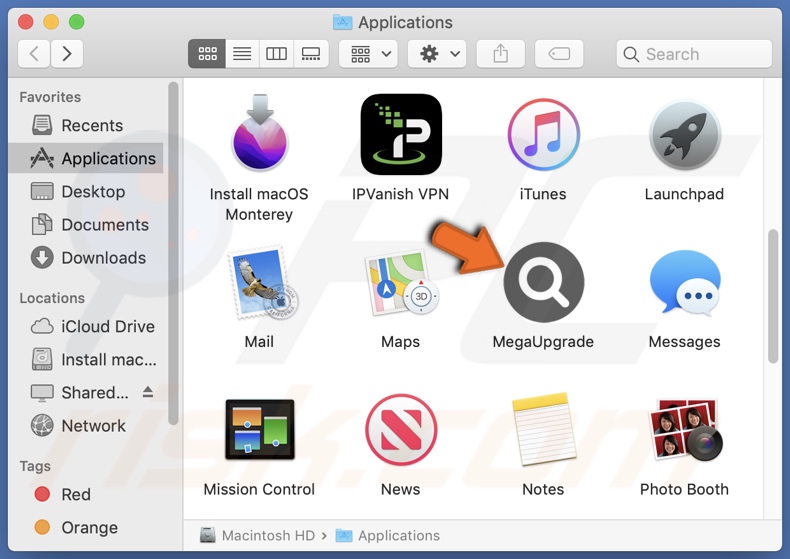Open Downloads in the sidebar
The width and height of the screenshot is (790, 559).
tap(86, 258)
